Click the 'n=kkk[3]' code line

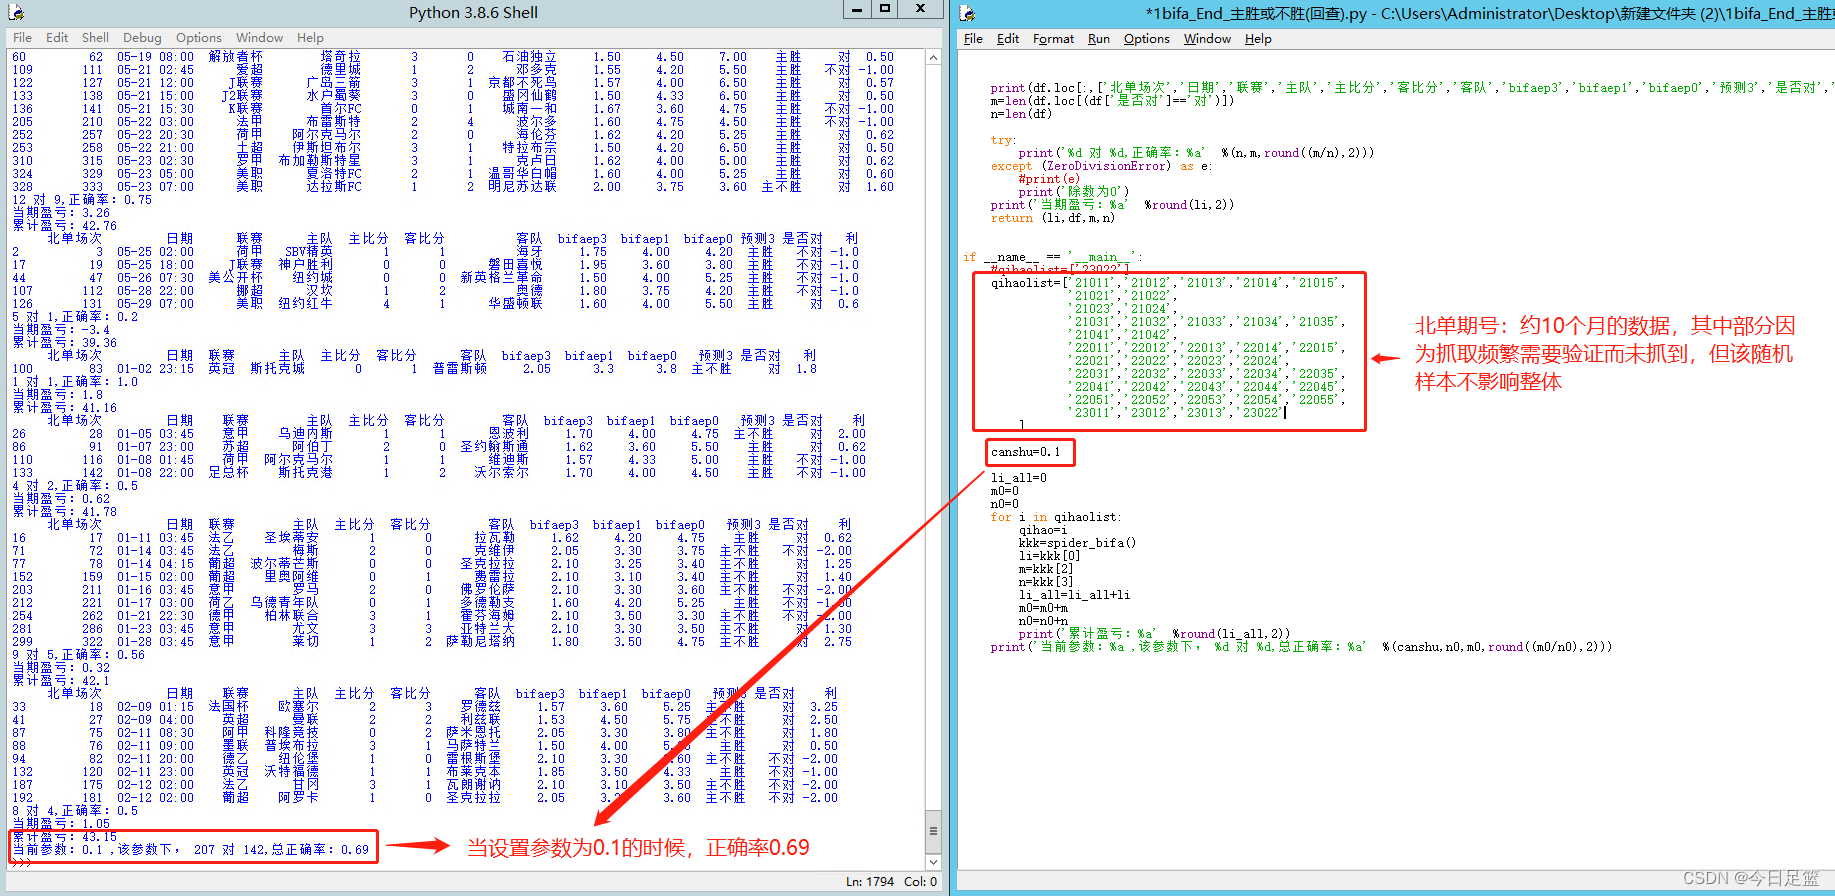1046,582
